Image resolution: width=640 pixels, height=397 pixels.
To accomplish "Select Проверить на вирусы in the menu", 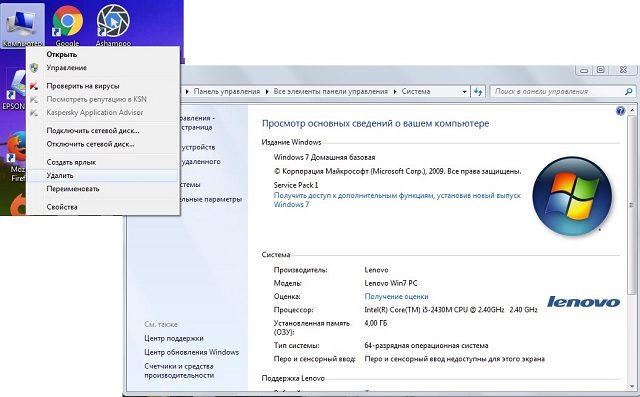I will (103, 86).
